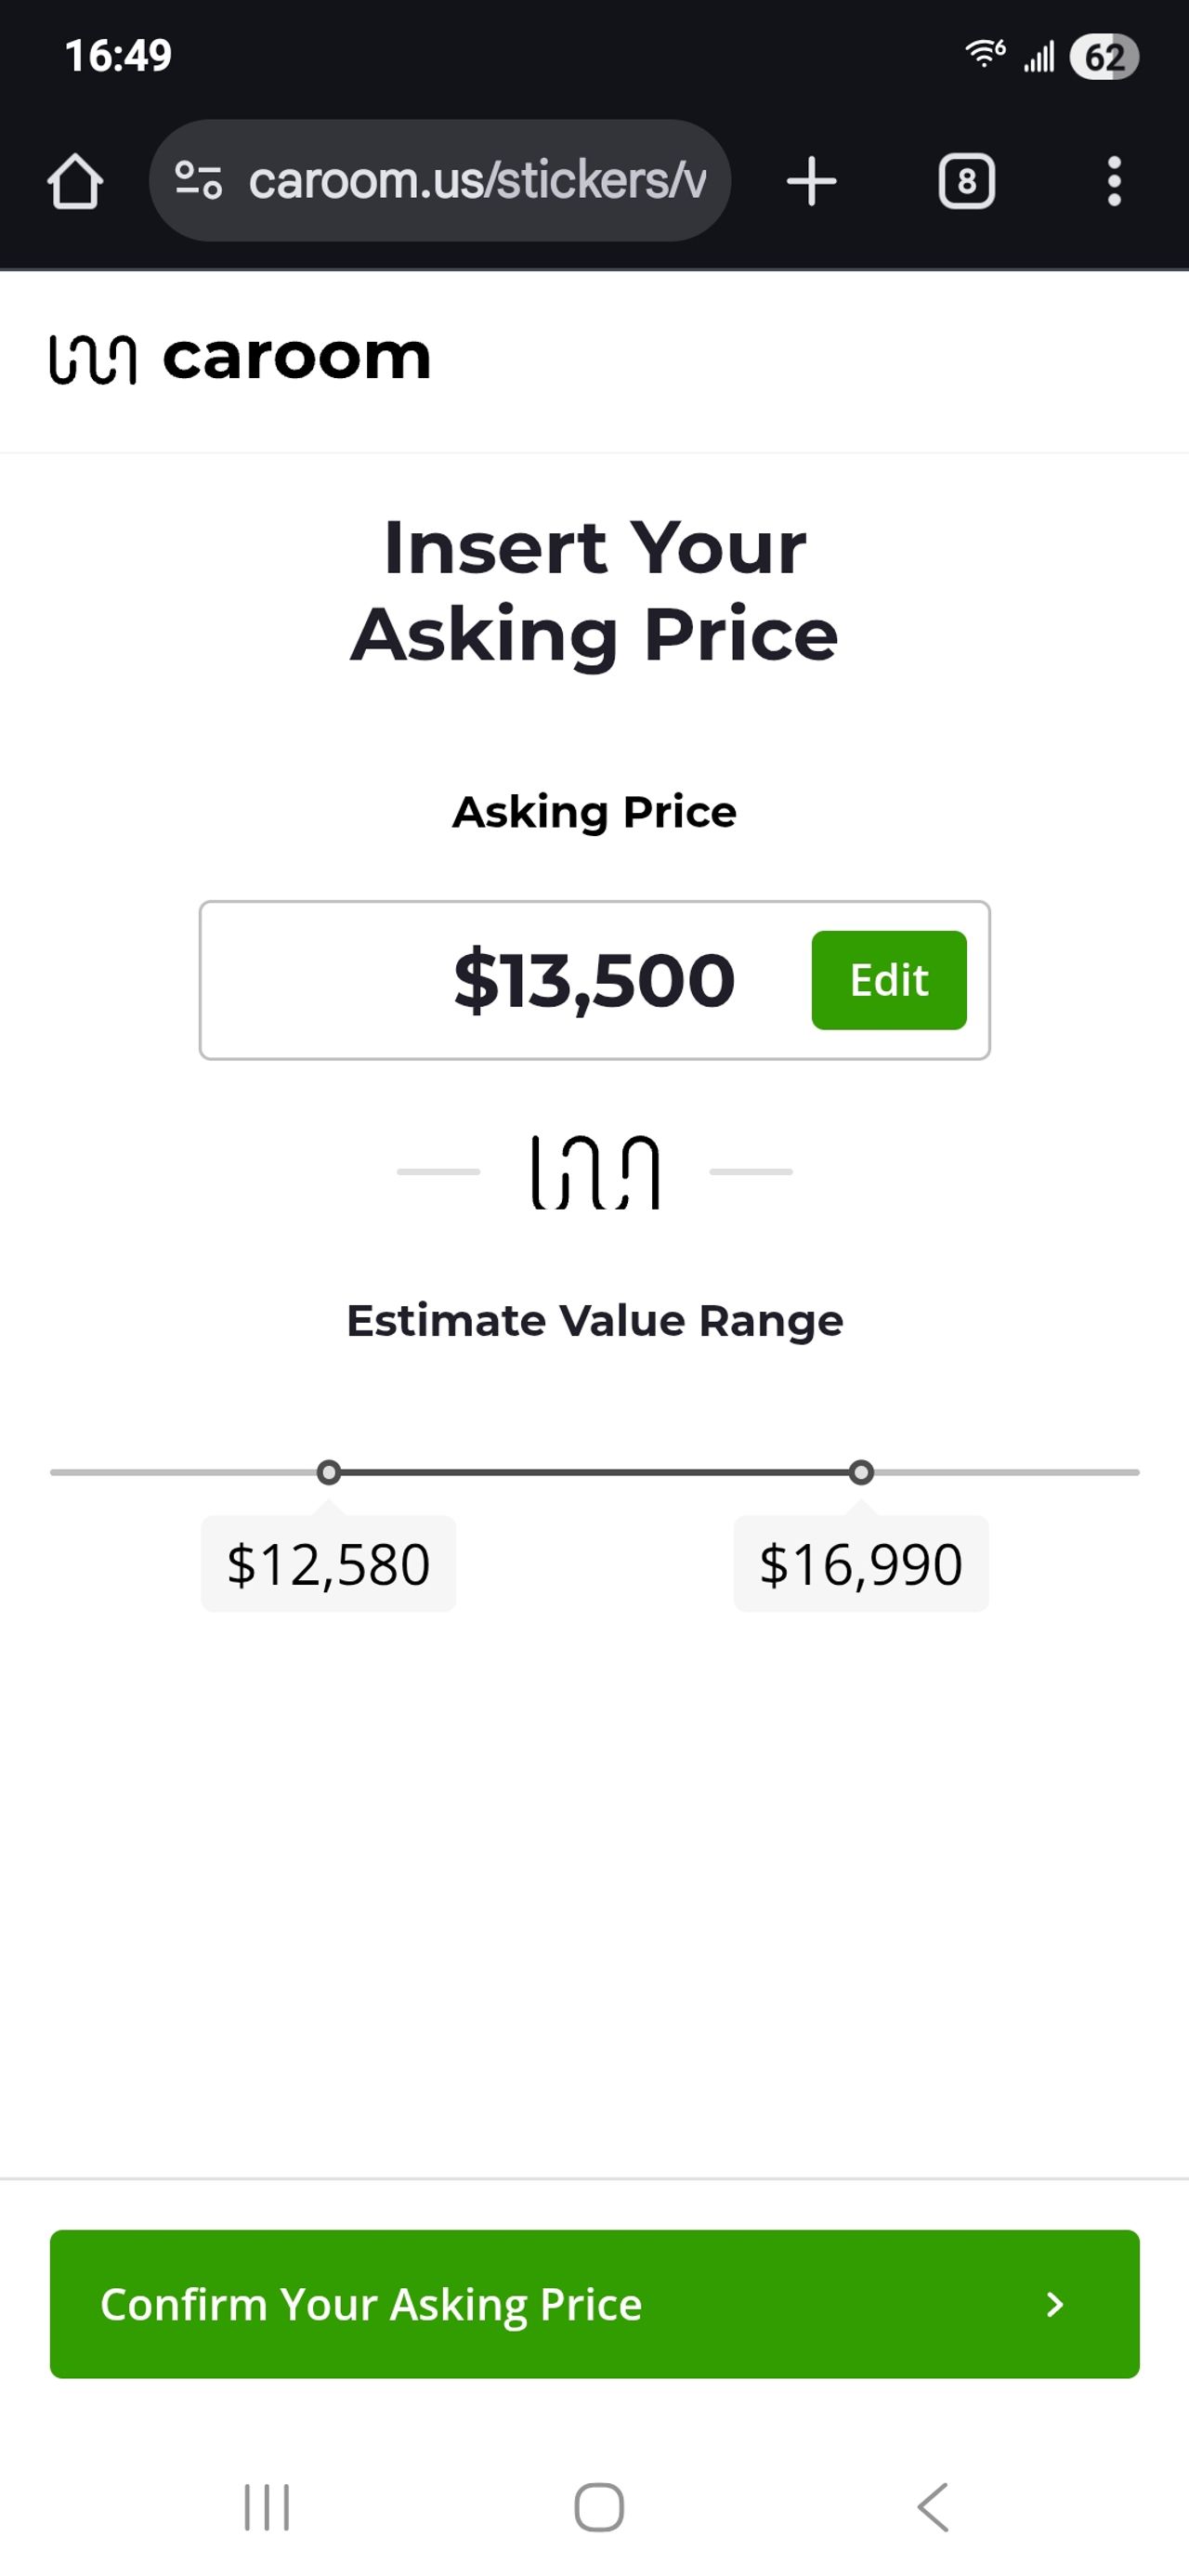Viewport: 1189px width, 2576px height.
Task: Tap the caroom logo in header
Action: point(240,358)
